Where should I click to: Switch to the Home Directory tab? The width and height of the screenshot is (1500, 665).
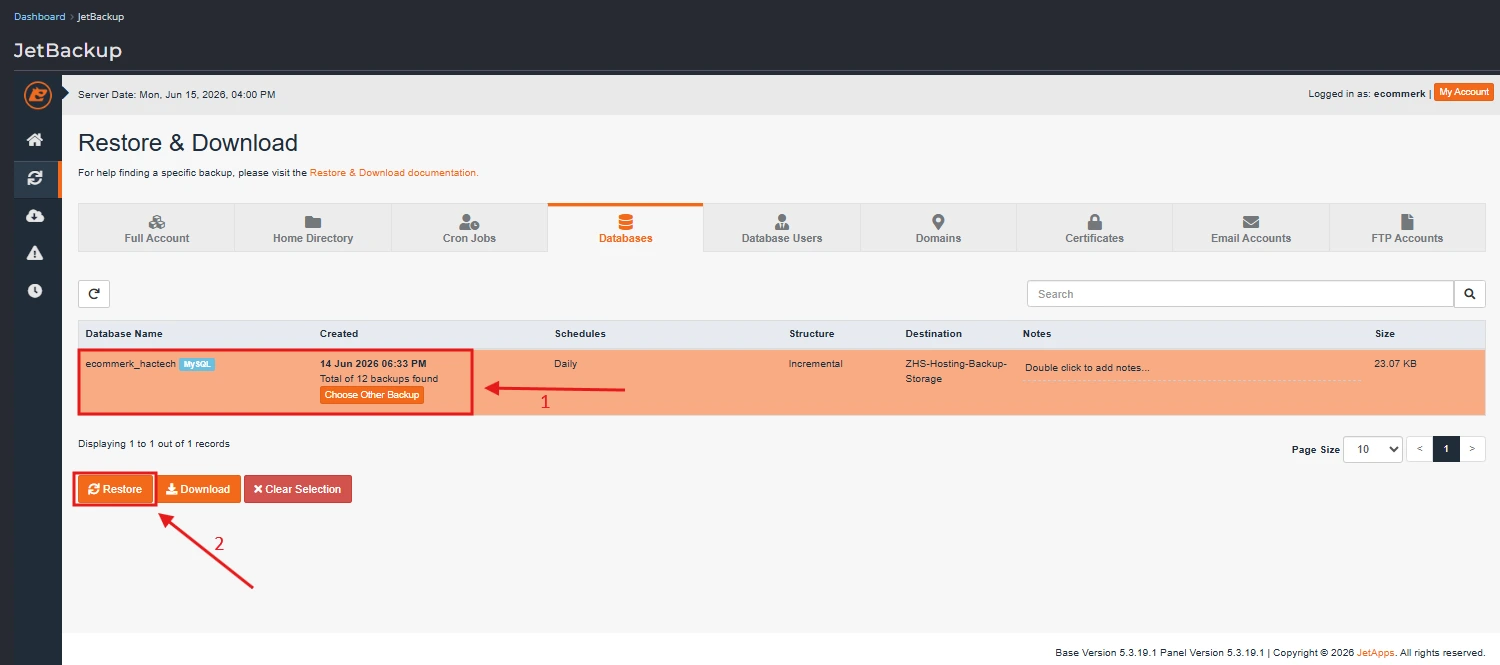tap(313, 228)
